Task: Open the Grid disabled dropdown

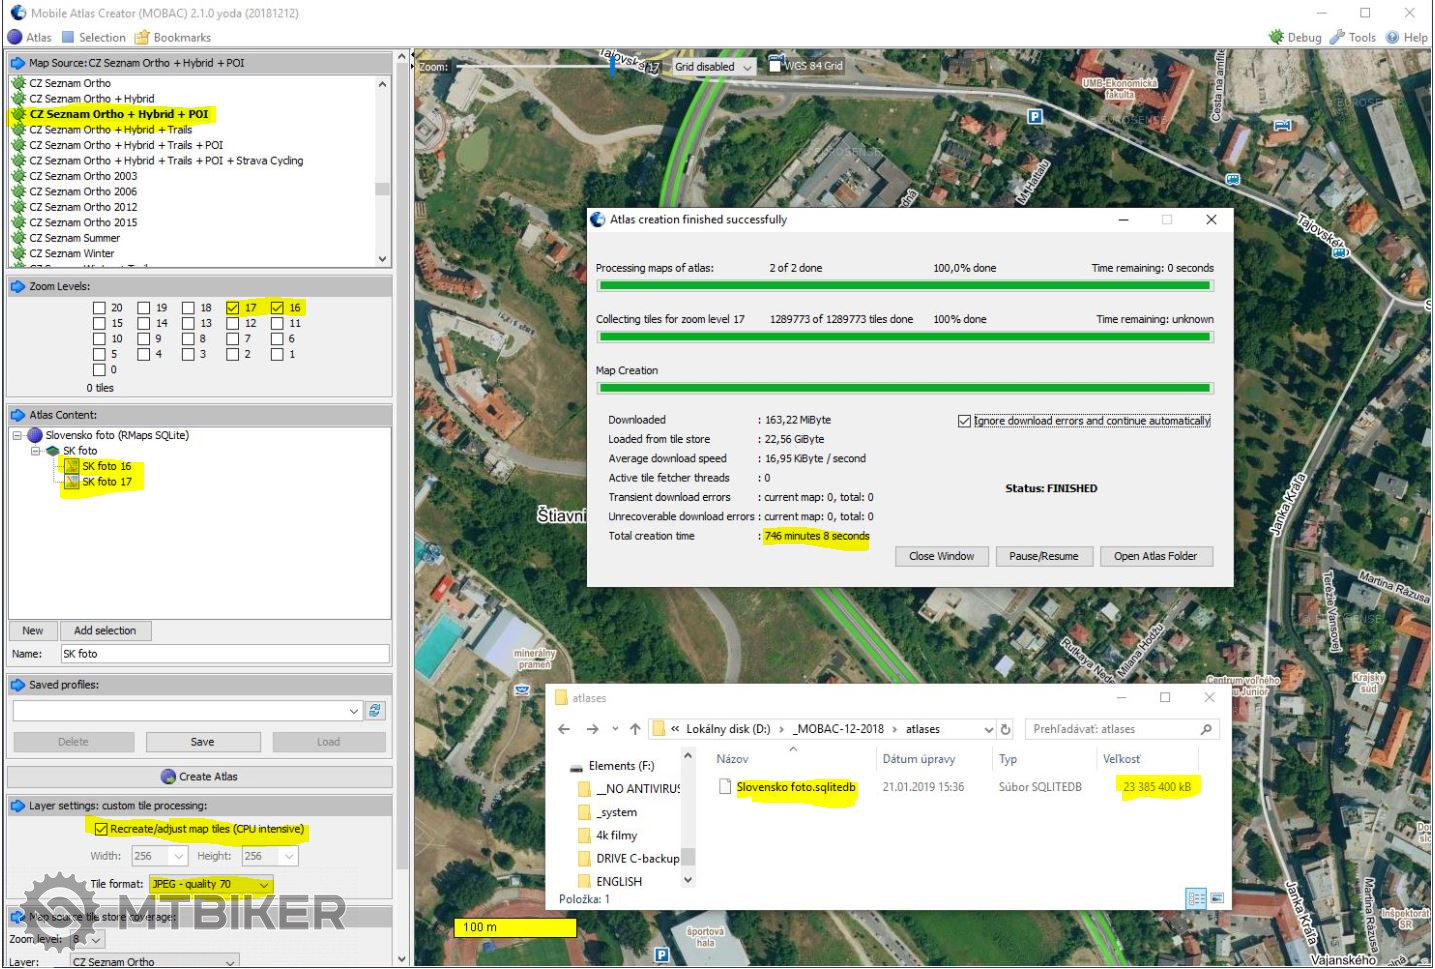Action: tap(714, 67)
